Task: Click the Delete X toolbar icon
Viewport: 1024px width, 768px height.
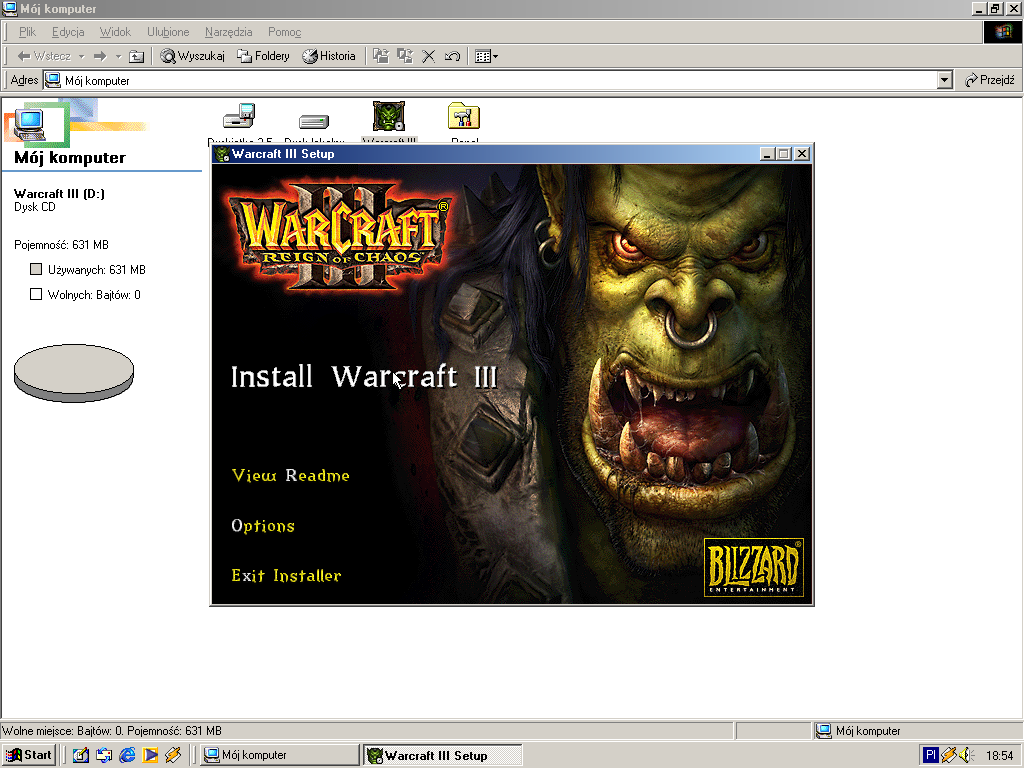Action: coord(428,56)
